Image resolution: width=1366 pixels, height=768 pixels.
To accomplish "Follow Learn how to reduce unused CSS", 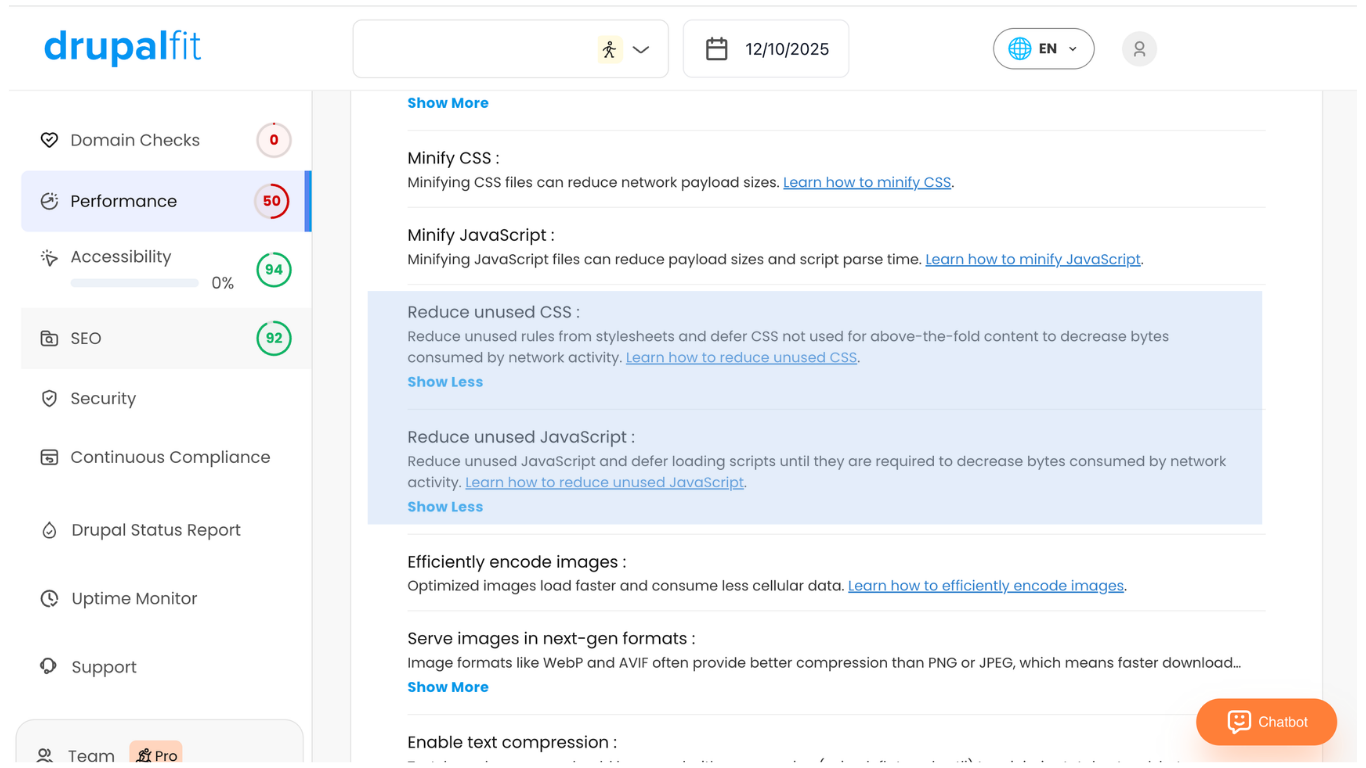I will [x=741, y=357].
